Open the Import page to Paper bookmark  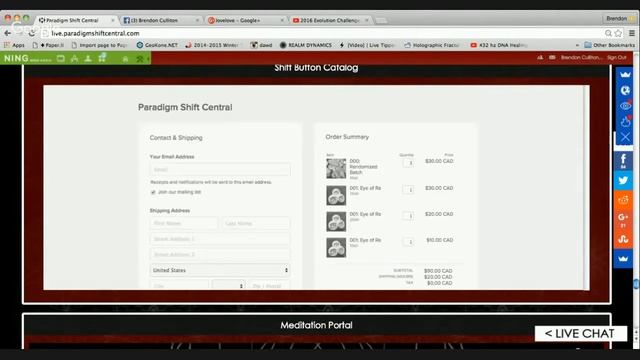[99, 45]
